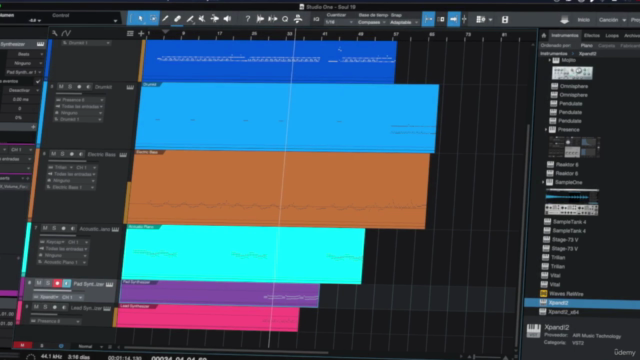
Task: Solo the Drumkit track
Action: 70,87
